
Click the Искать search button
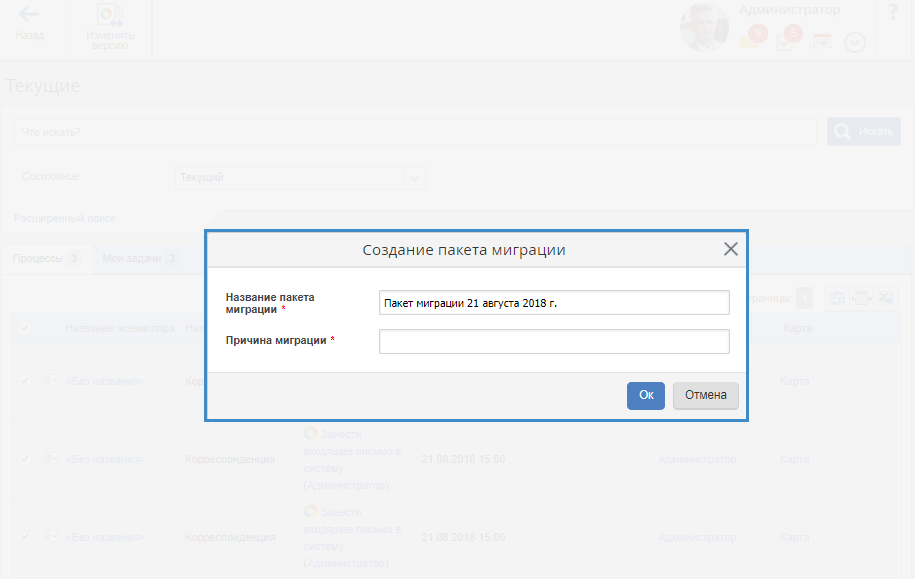(x=864, y=131)
